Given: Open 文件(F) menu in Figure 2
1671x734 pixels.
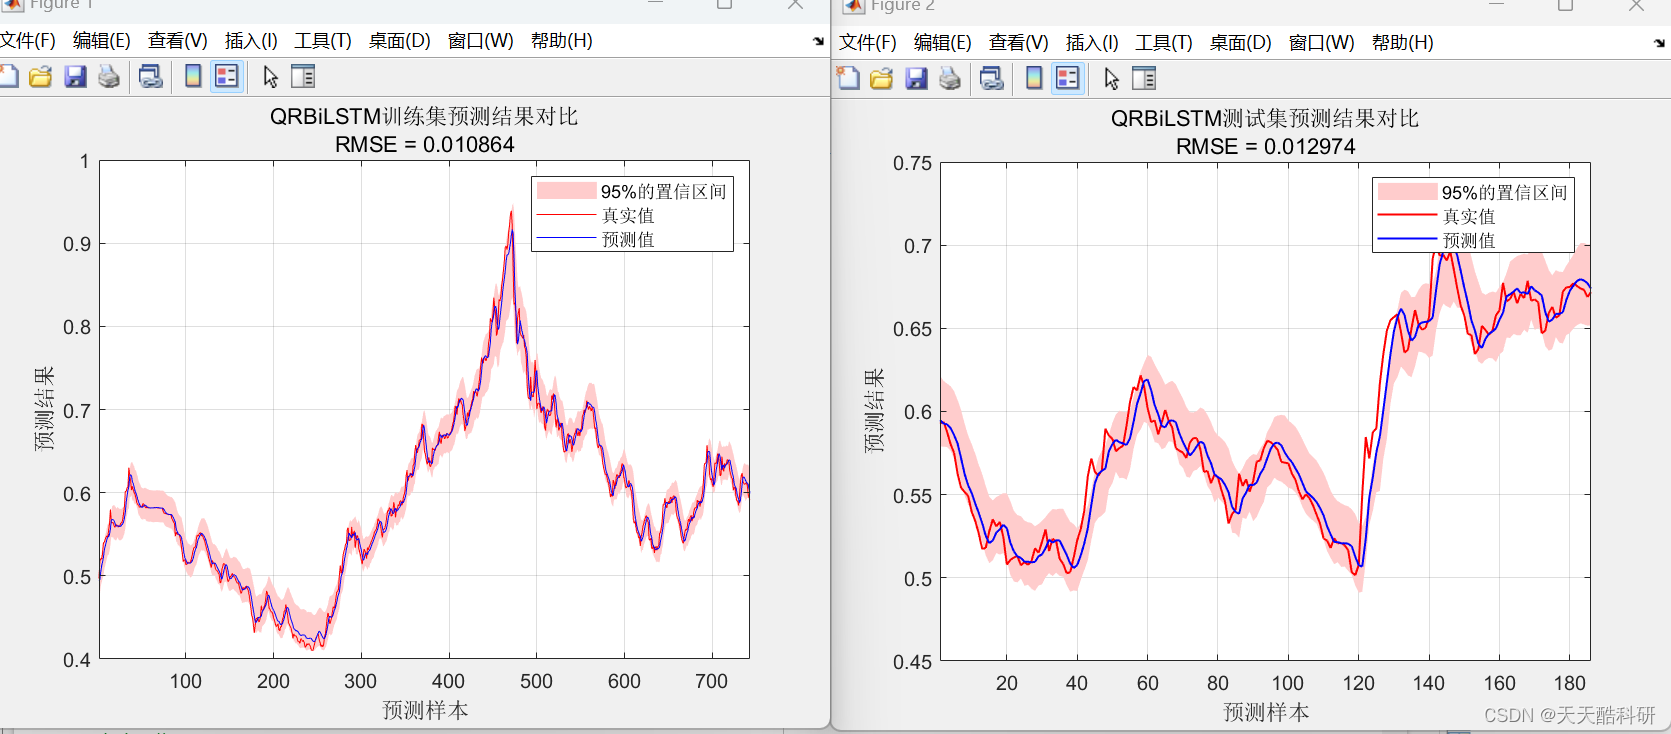Looking at the screenshot, I should click(868, 43).
